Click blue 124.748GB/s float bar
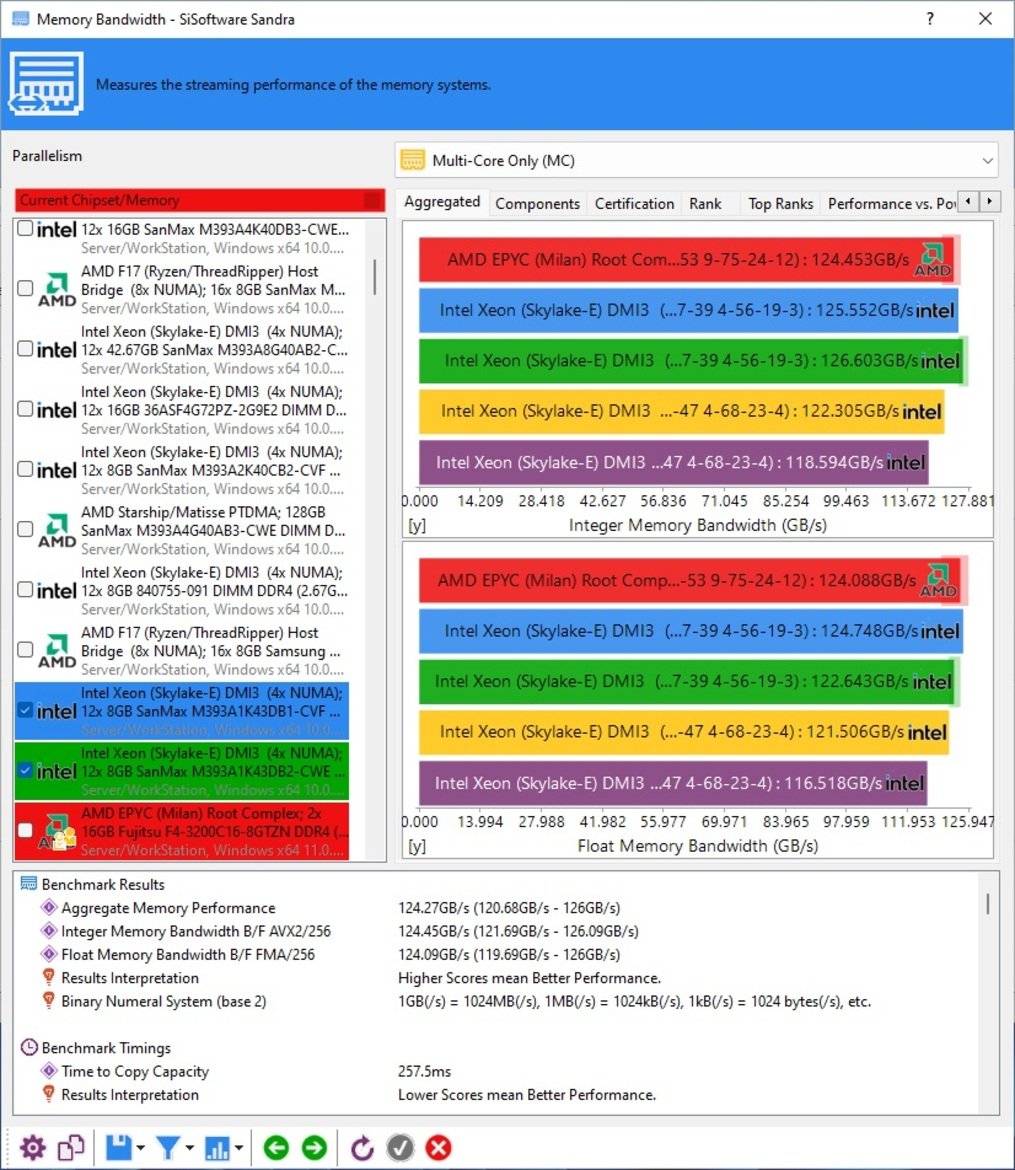The width and height of the screenshot is (1015, 1170). coord(690,631)
